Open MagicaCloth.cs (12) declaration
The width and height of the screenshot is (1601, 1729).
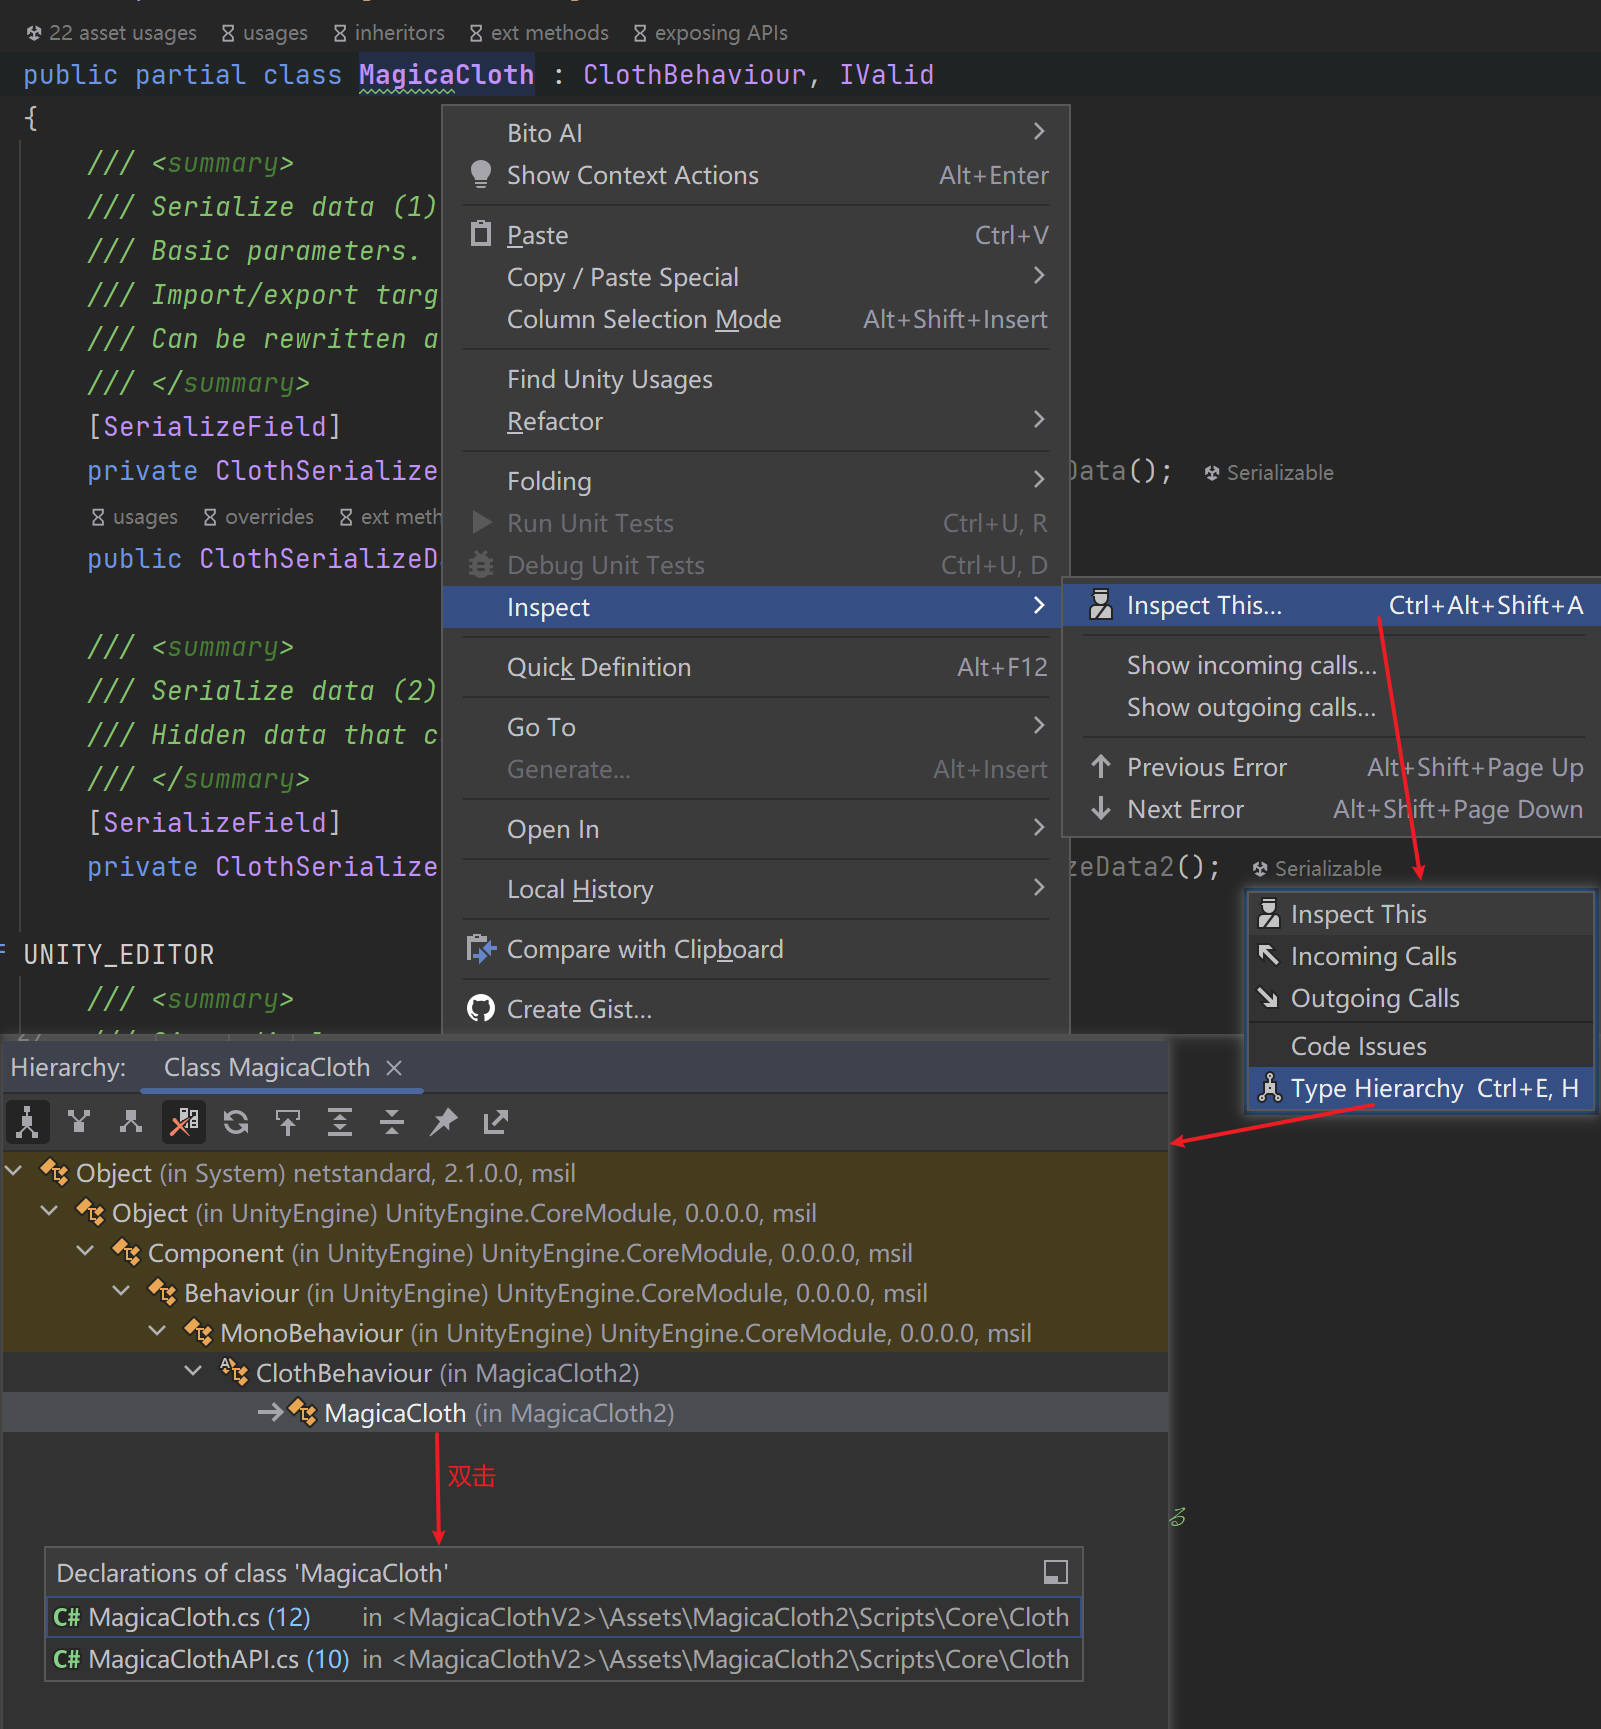pyautogui.click(x=563, y=1617)
